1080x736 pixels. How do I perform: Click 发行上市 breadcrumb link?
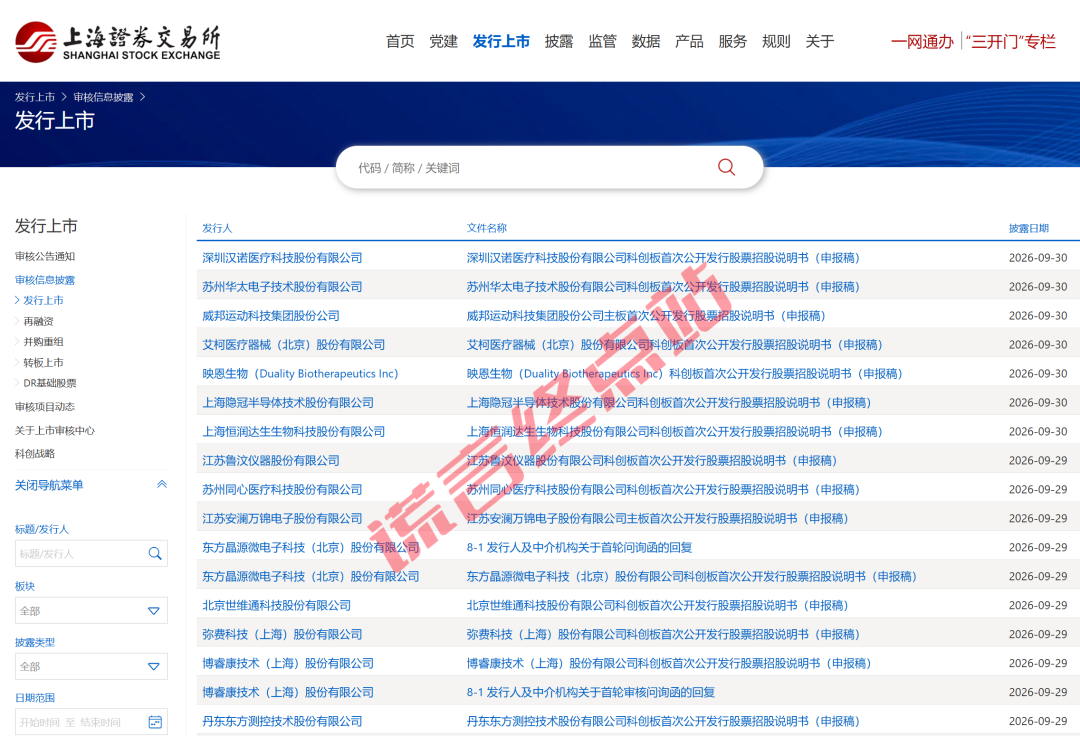(x=34, y=97)
